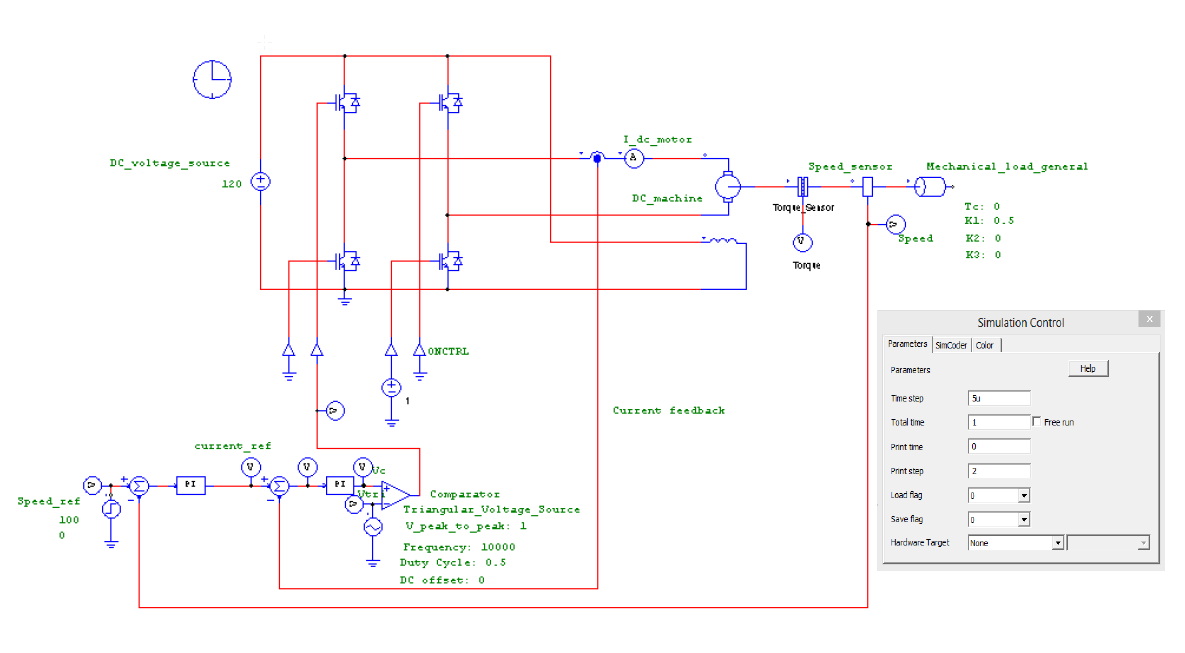Click the 'V_peak_to_peak: 1' text
The image size is (1185, 653).
point(466,526)
